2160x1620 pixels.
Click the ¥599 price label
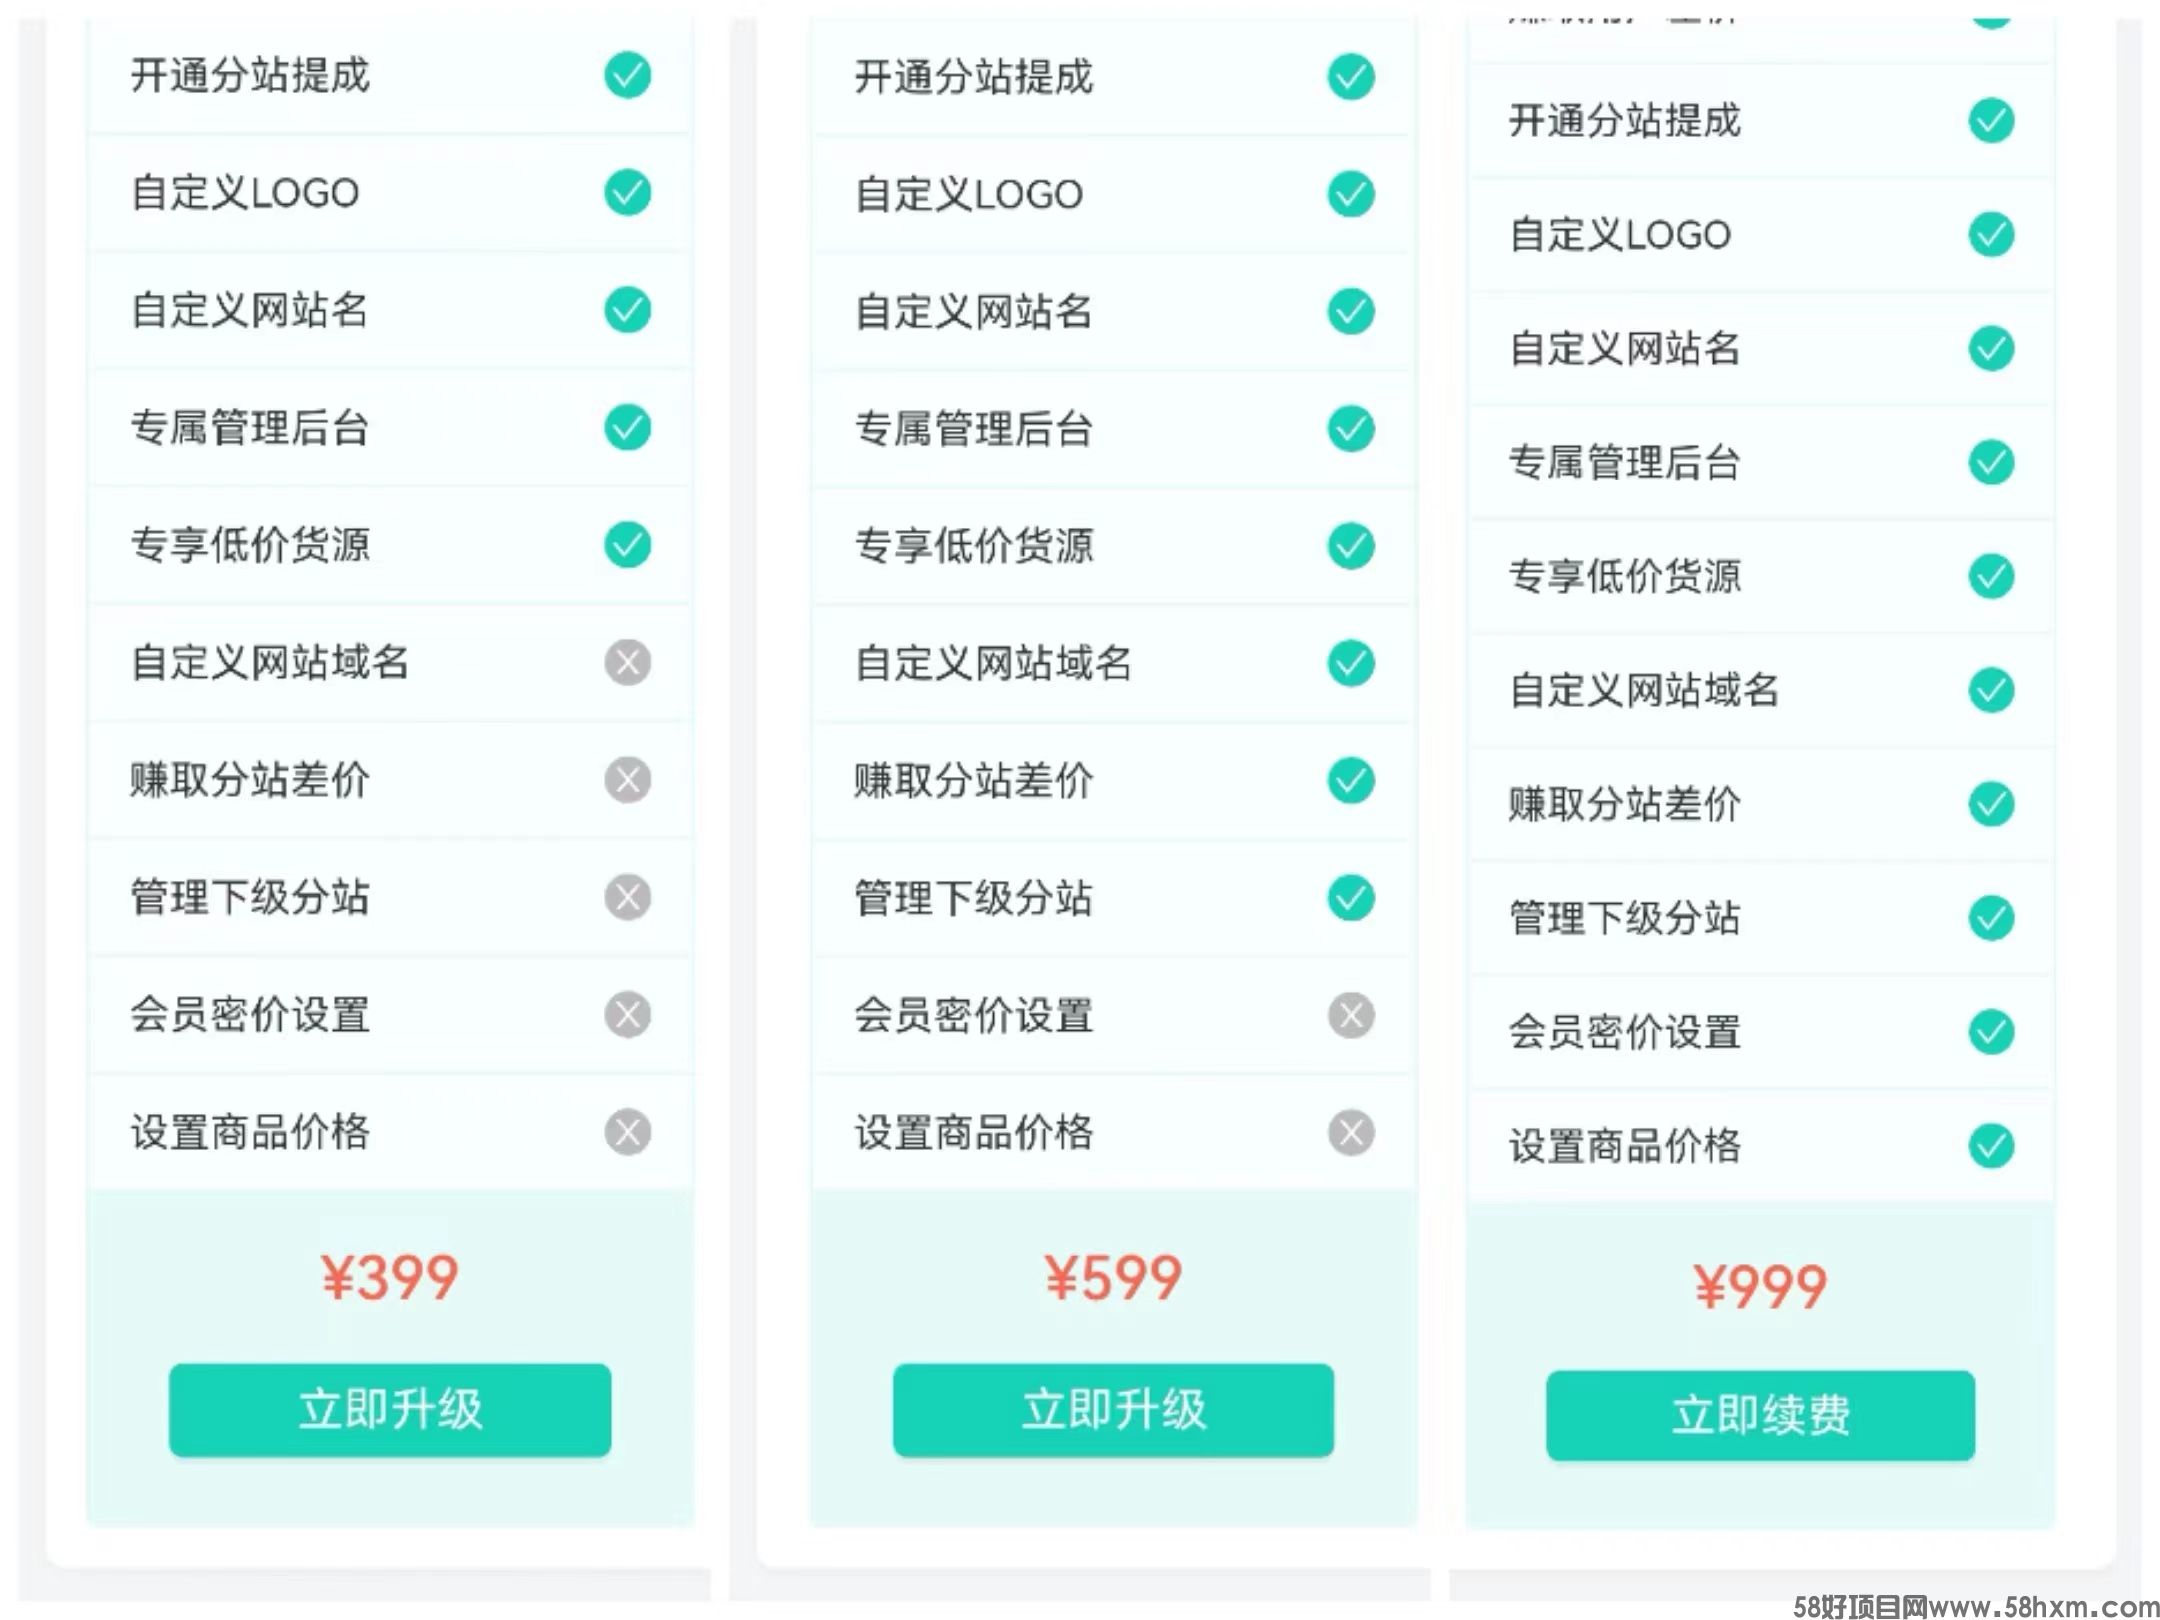point(1113,1277)
